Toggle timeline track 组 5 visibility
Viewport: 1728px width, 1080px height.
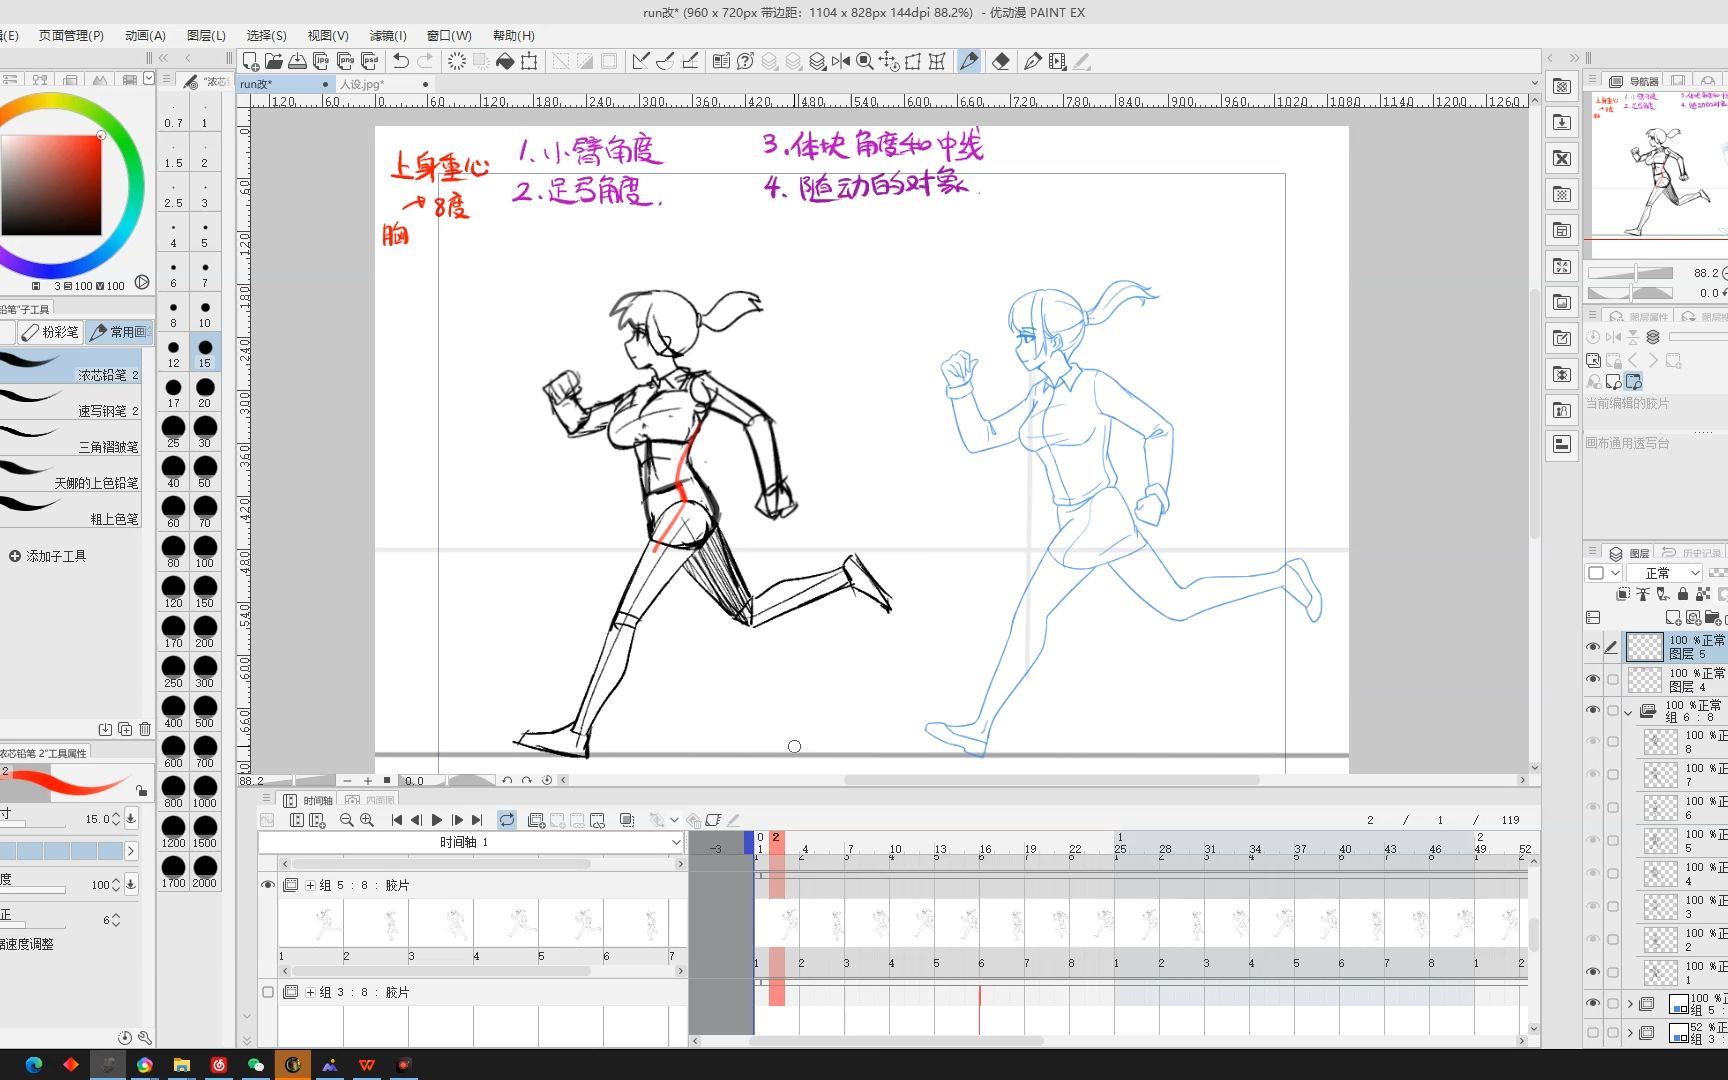pyautogui.click(x=267, y=885)
